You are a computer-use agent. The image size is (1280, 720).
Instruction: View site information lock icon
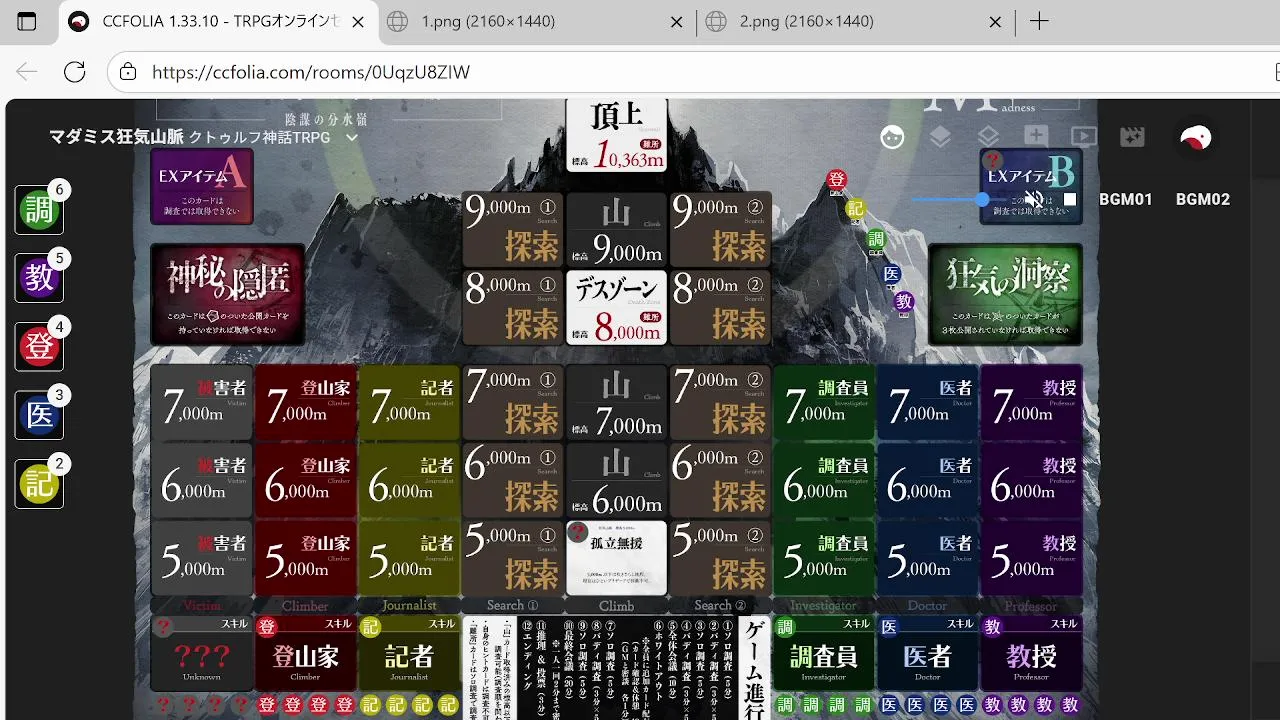pyautogui.click(x=127, y=72)
